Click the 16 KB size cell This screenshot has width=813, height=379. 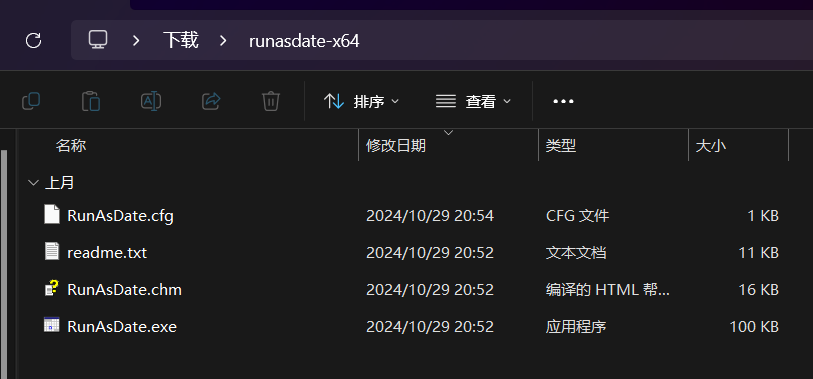(759, 290)
